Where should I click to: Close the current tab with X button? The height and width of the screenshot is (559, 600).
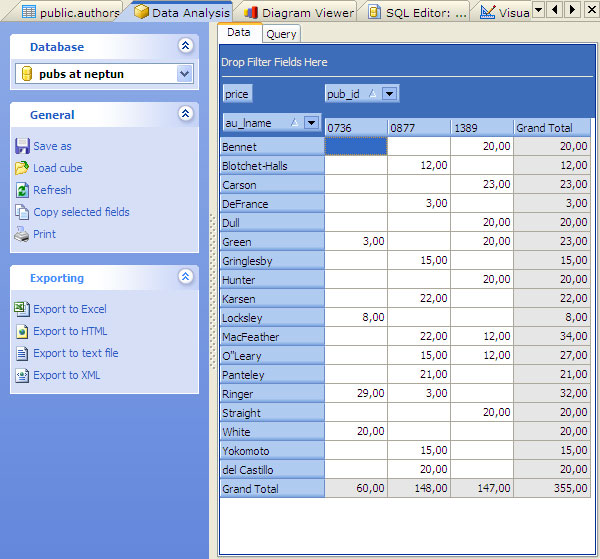tap(592, 9)
